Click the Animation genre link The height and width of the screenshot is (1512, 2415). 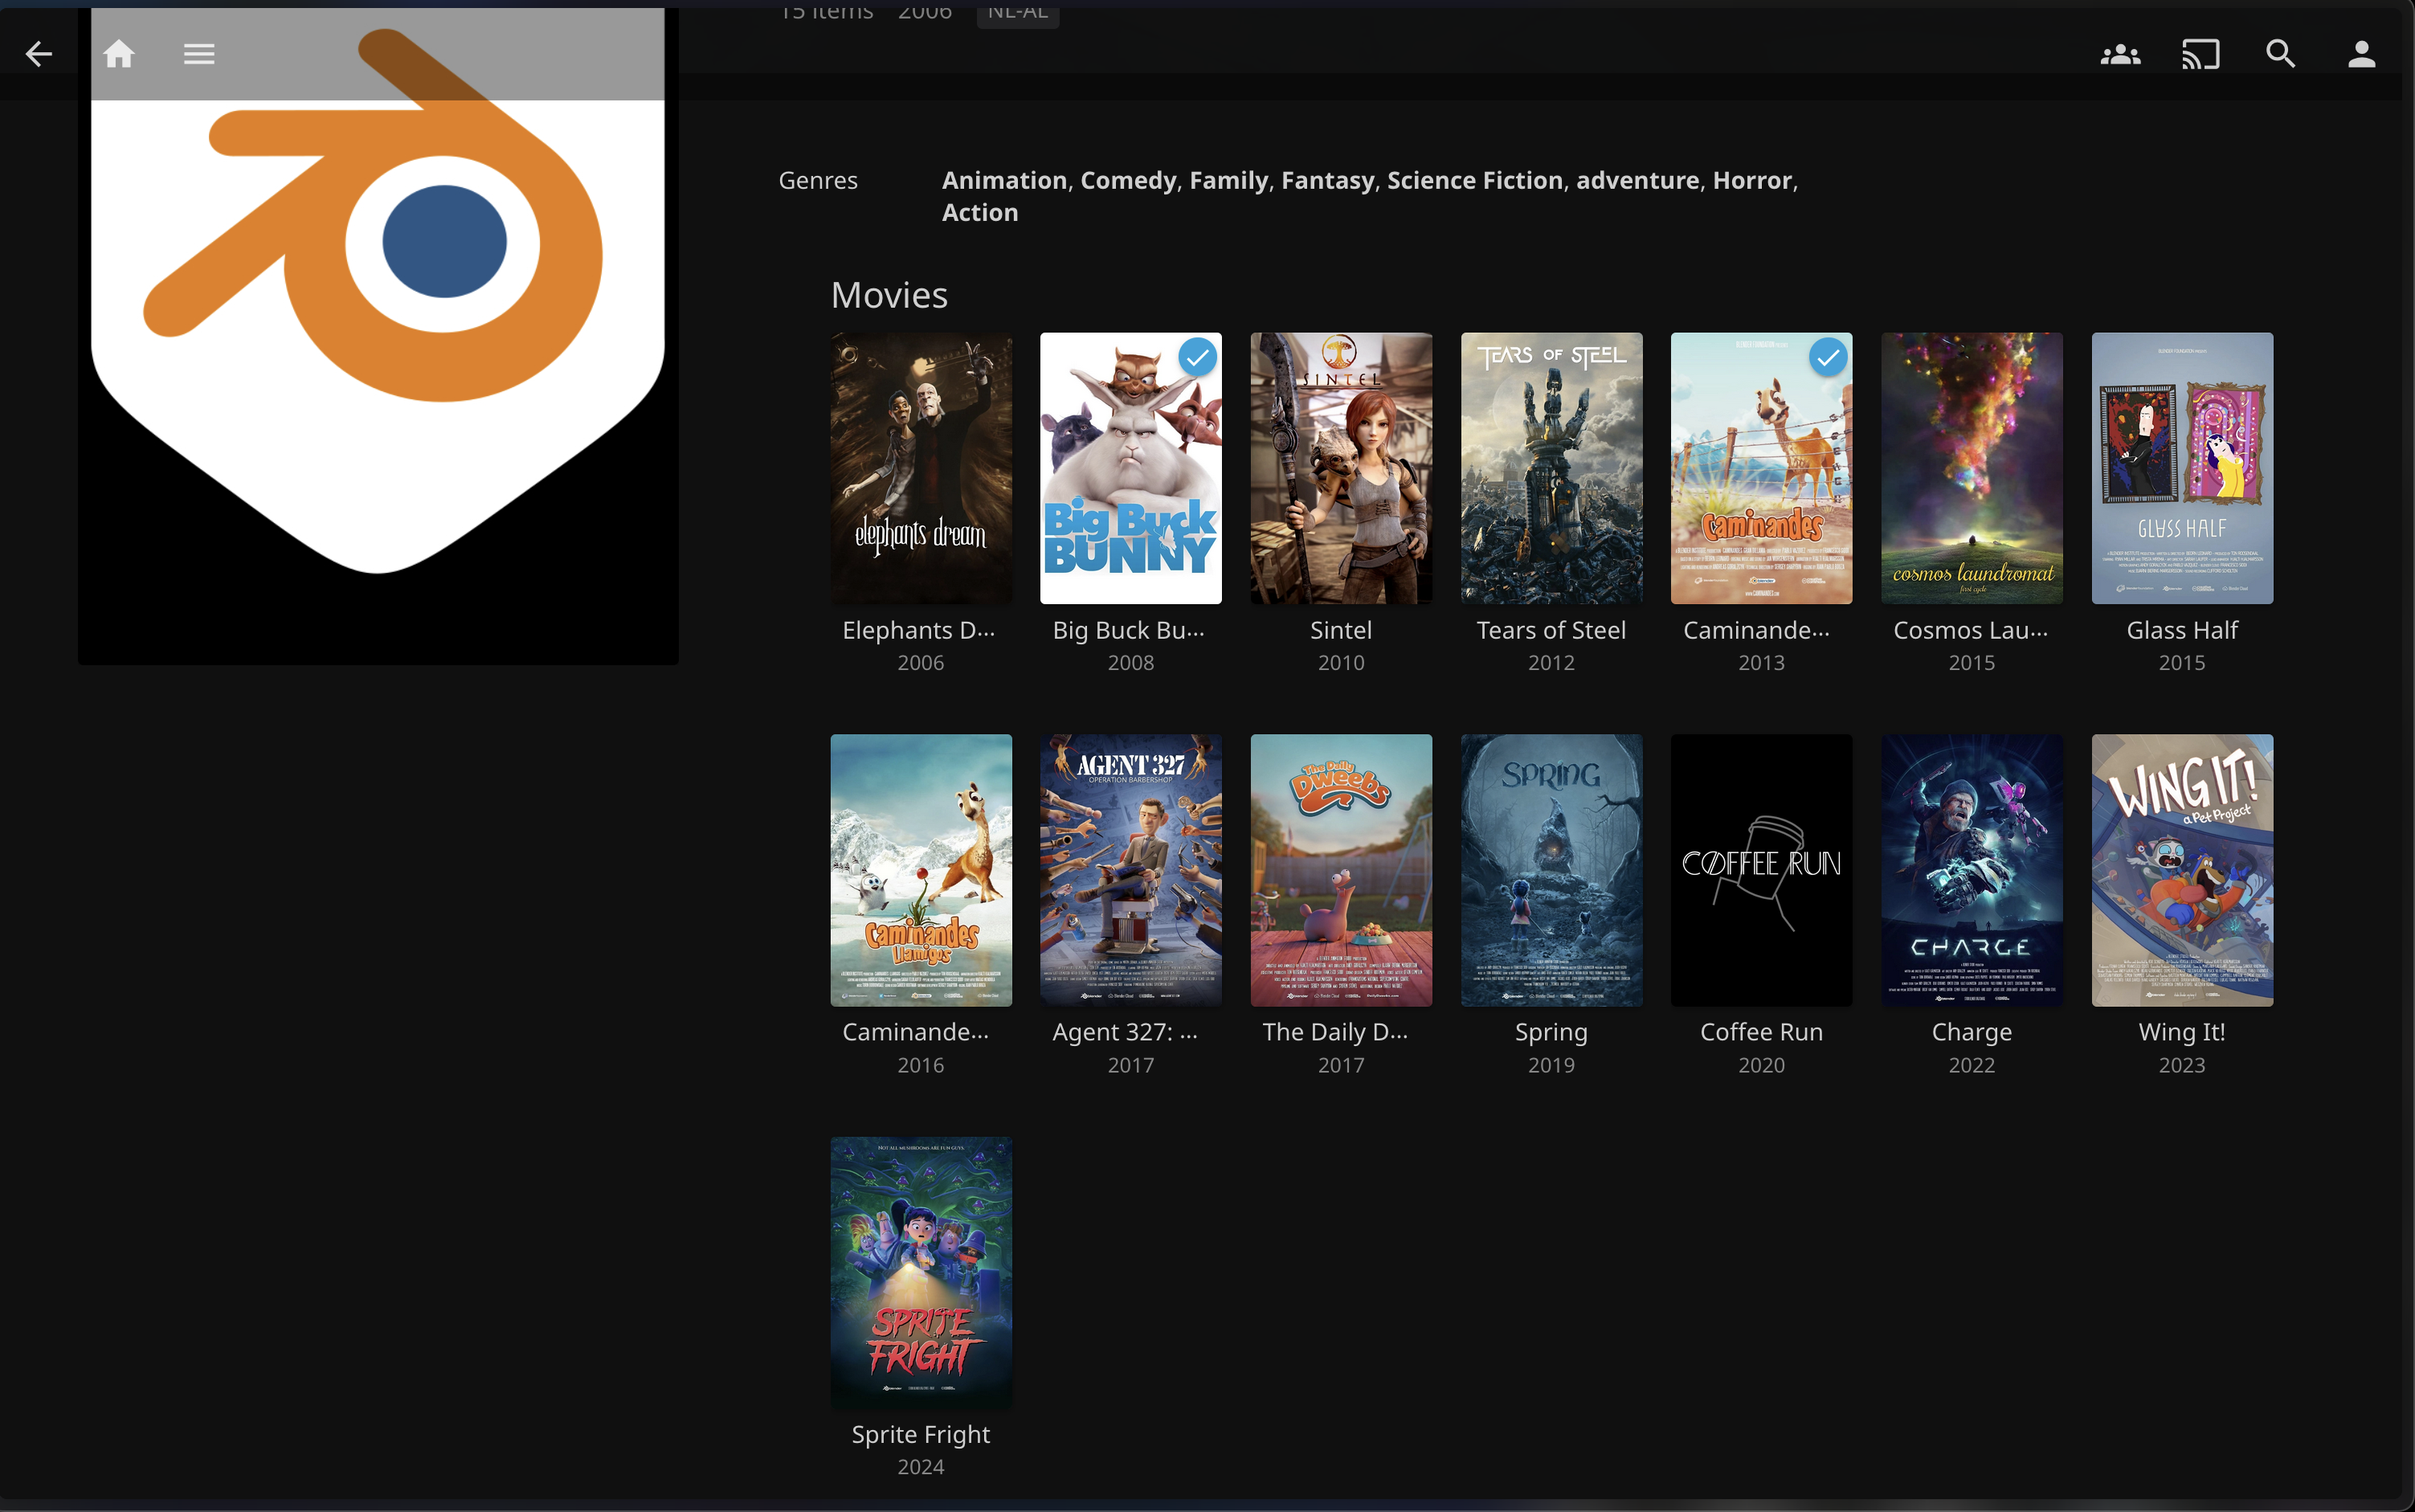(1004, 180)
